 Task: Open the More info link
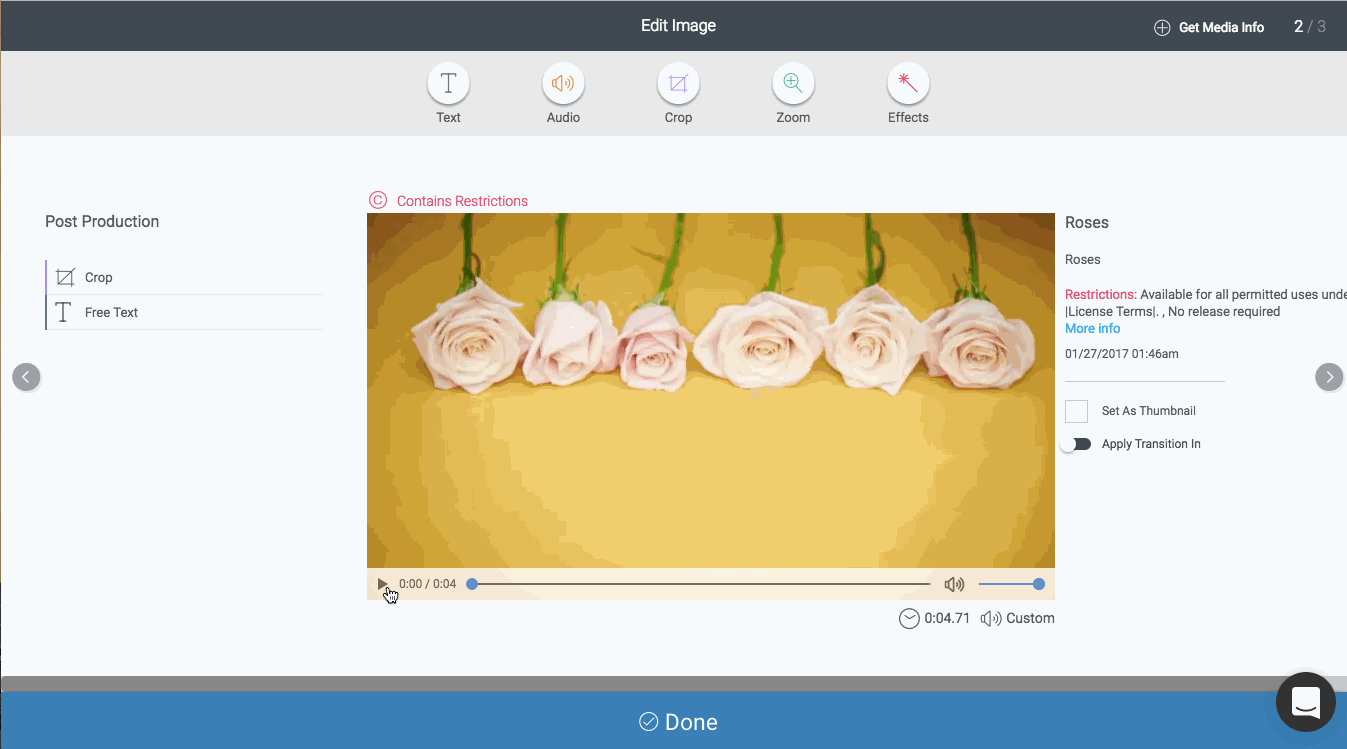pyautogui.click(x=1092, y=328)
